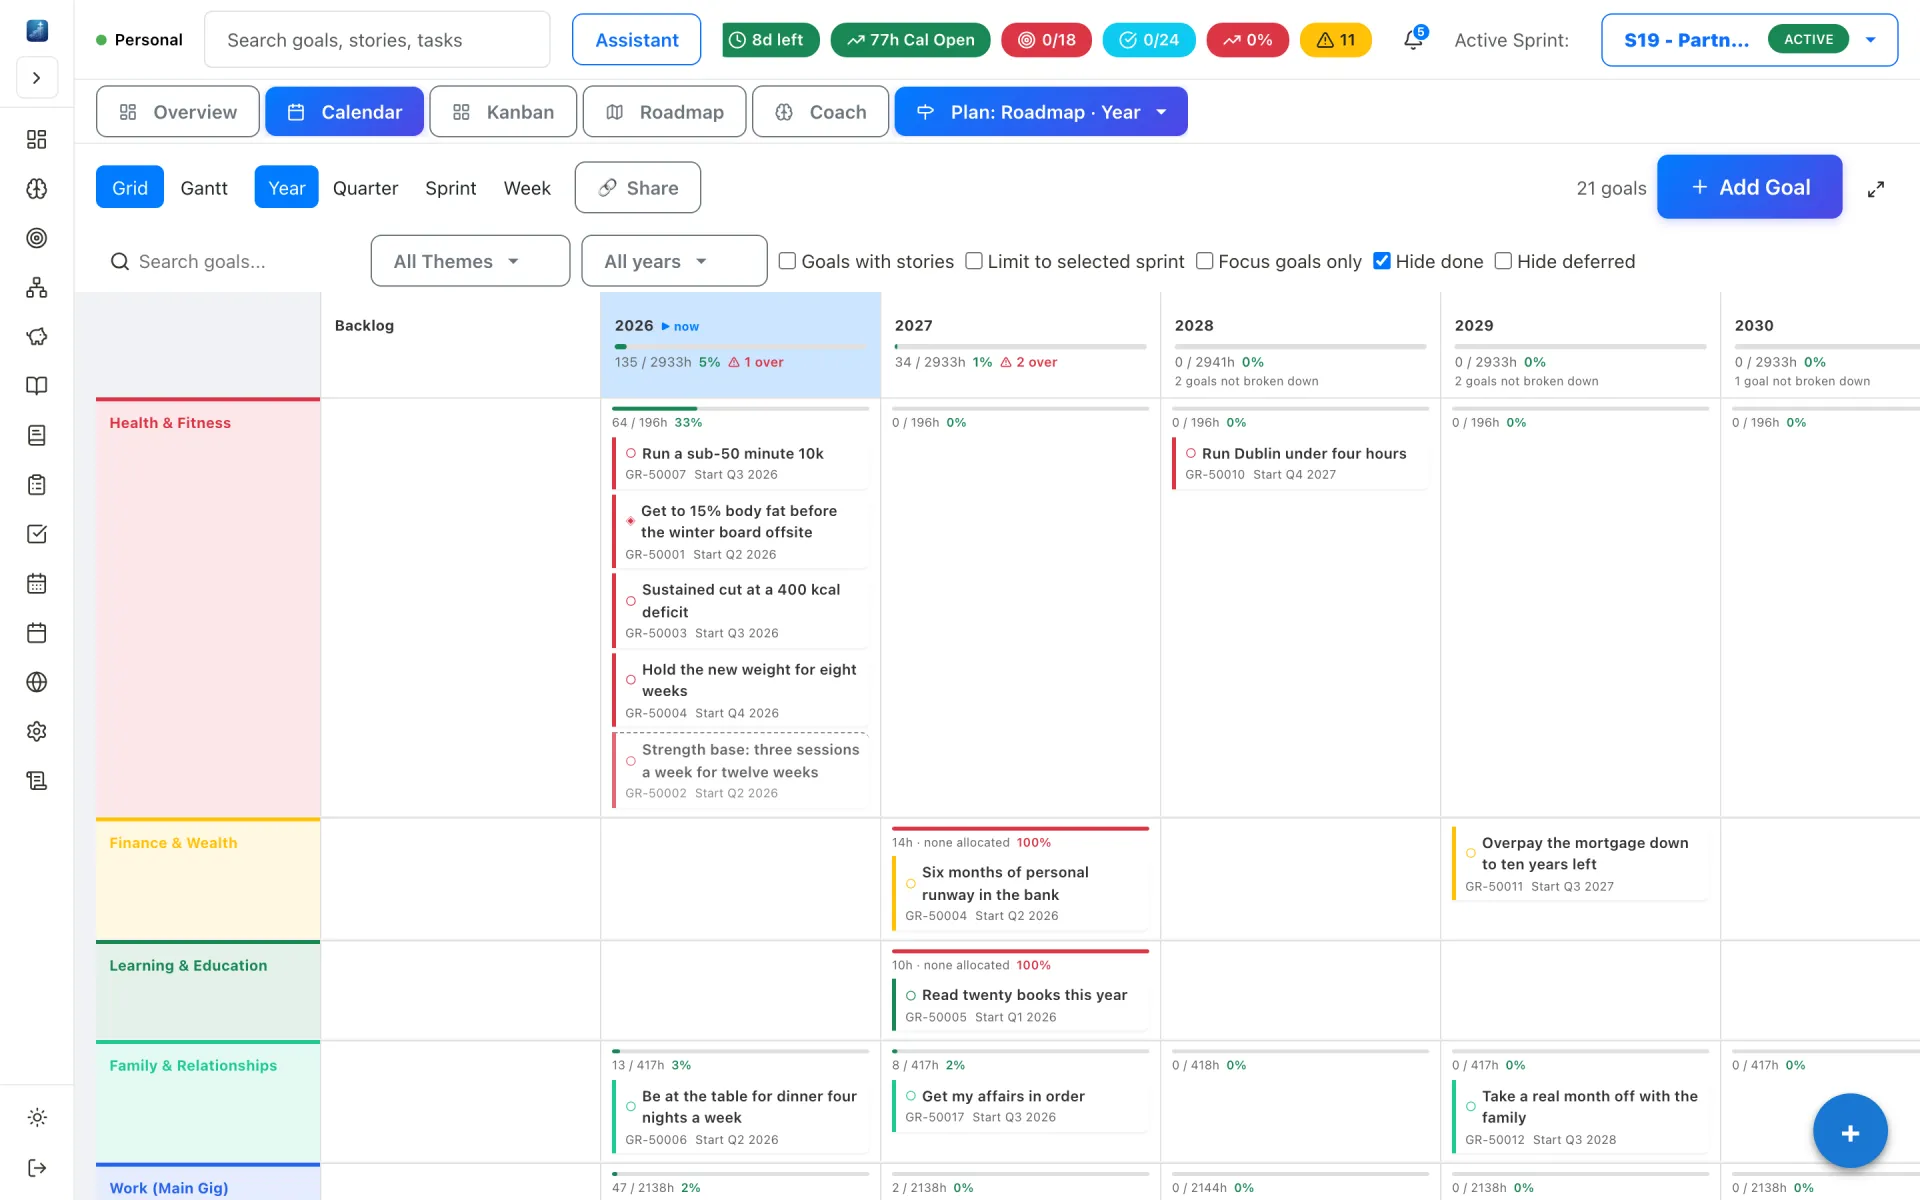Viewport: 1920px width, 1200px height.
Task: Open the Overview tab
Action: (178, 111)
